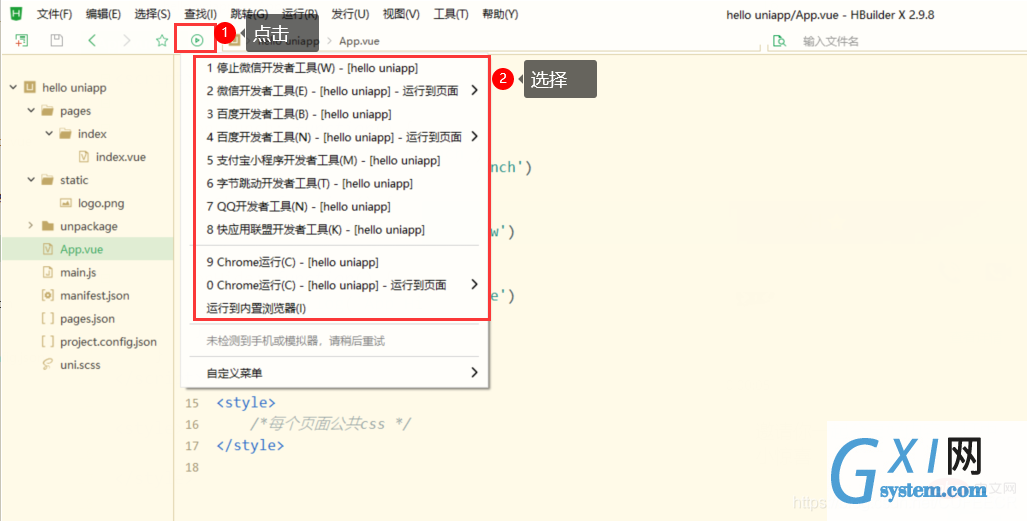The image size is (1027, 521).
Task: Select project.config.json in the project tree
Action: [x=108, y=341]
